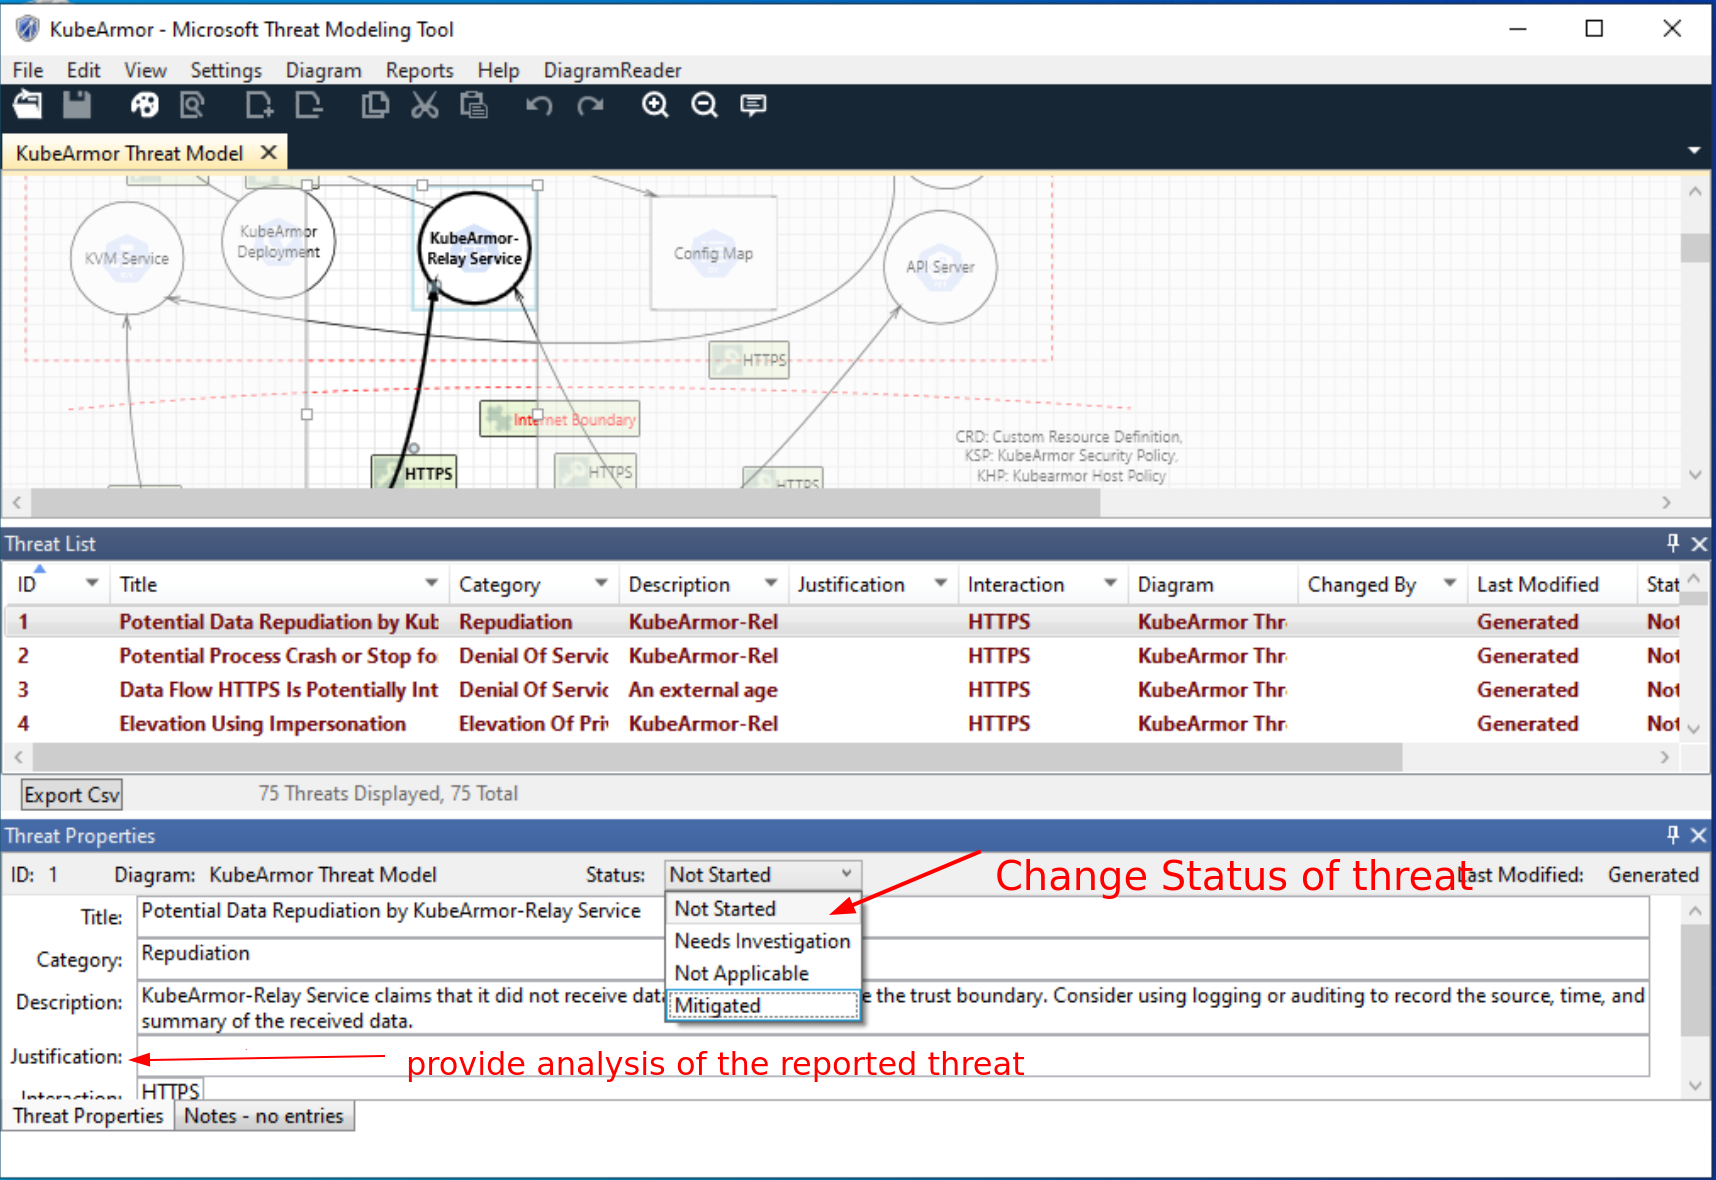Click the Copy toolbar icon

click(x=375, y=105)
